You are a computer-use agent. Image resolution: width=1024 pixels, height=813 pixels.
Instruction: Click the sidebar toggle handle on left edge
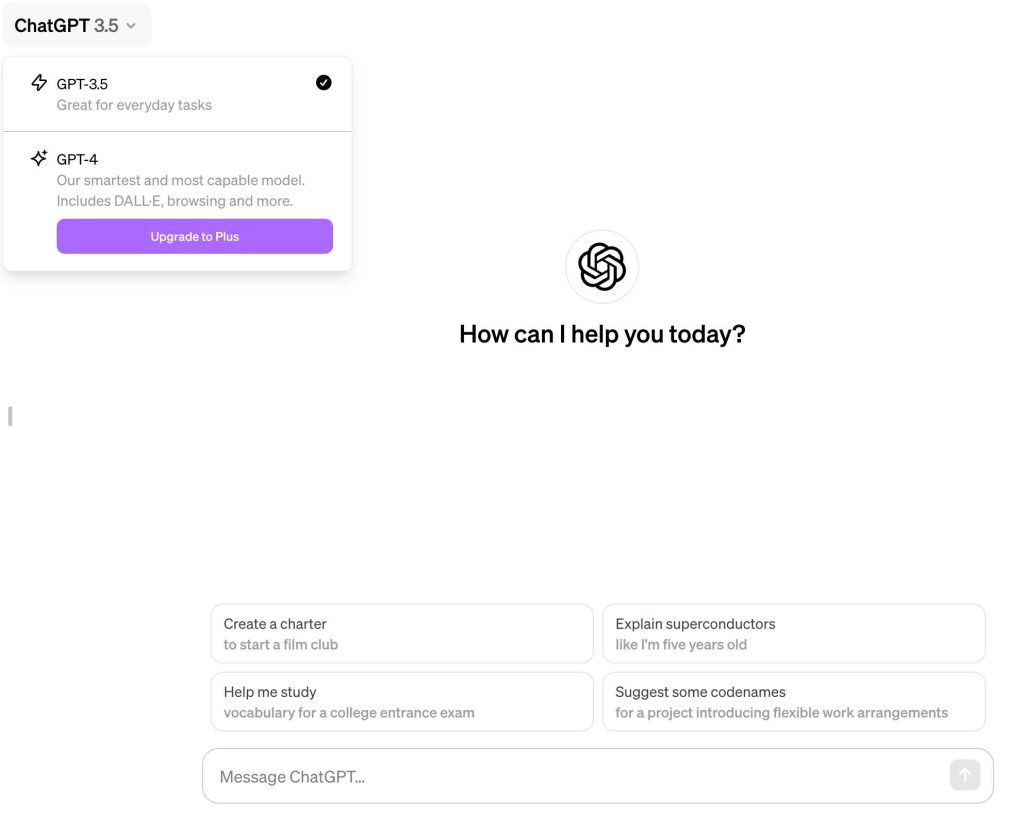pos(10,416)
